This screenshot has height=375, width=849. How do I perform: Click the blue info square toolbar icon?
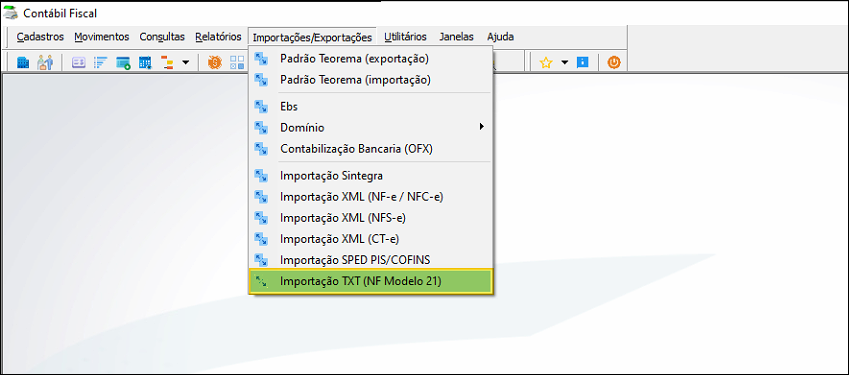click(583, 63)
